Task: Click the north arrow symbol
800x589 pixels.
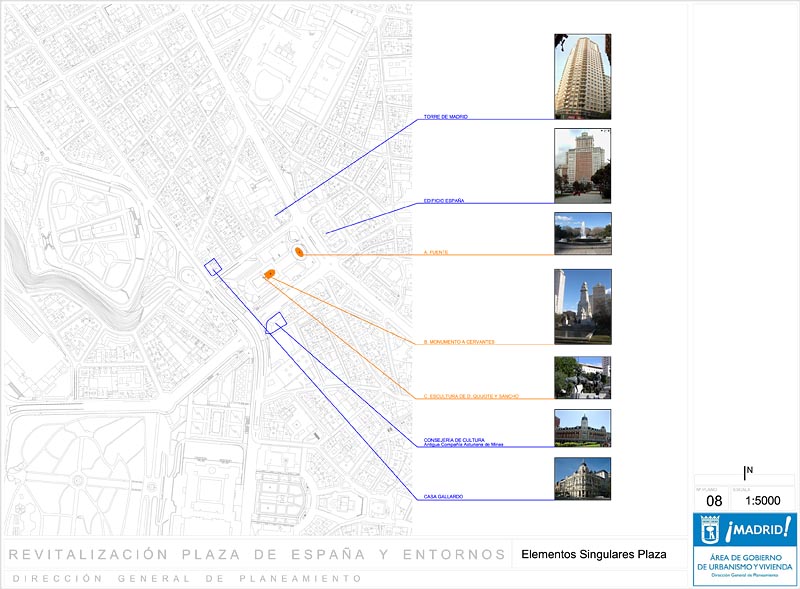Action: [746, 472]
